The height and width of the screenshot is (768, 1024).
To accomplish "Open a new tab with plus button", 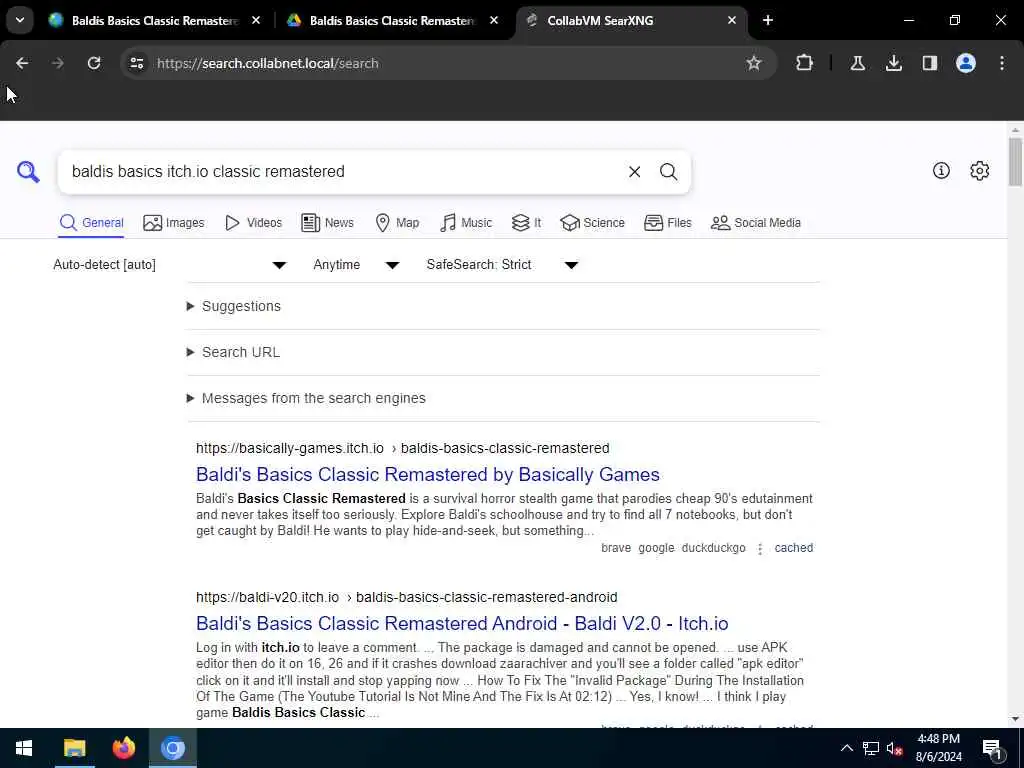I will (x=768, y=20).
